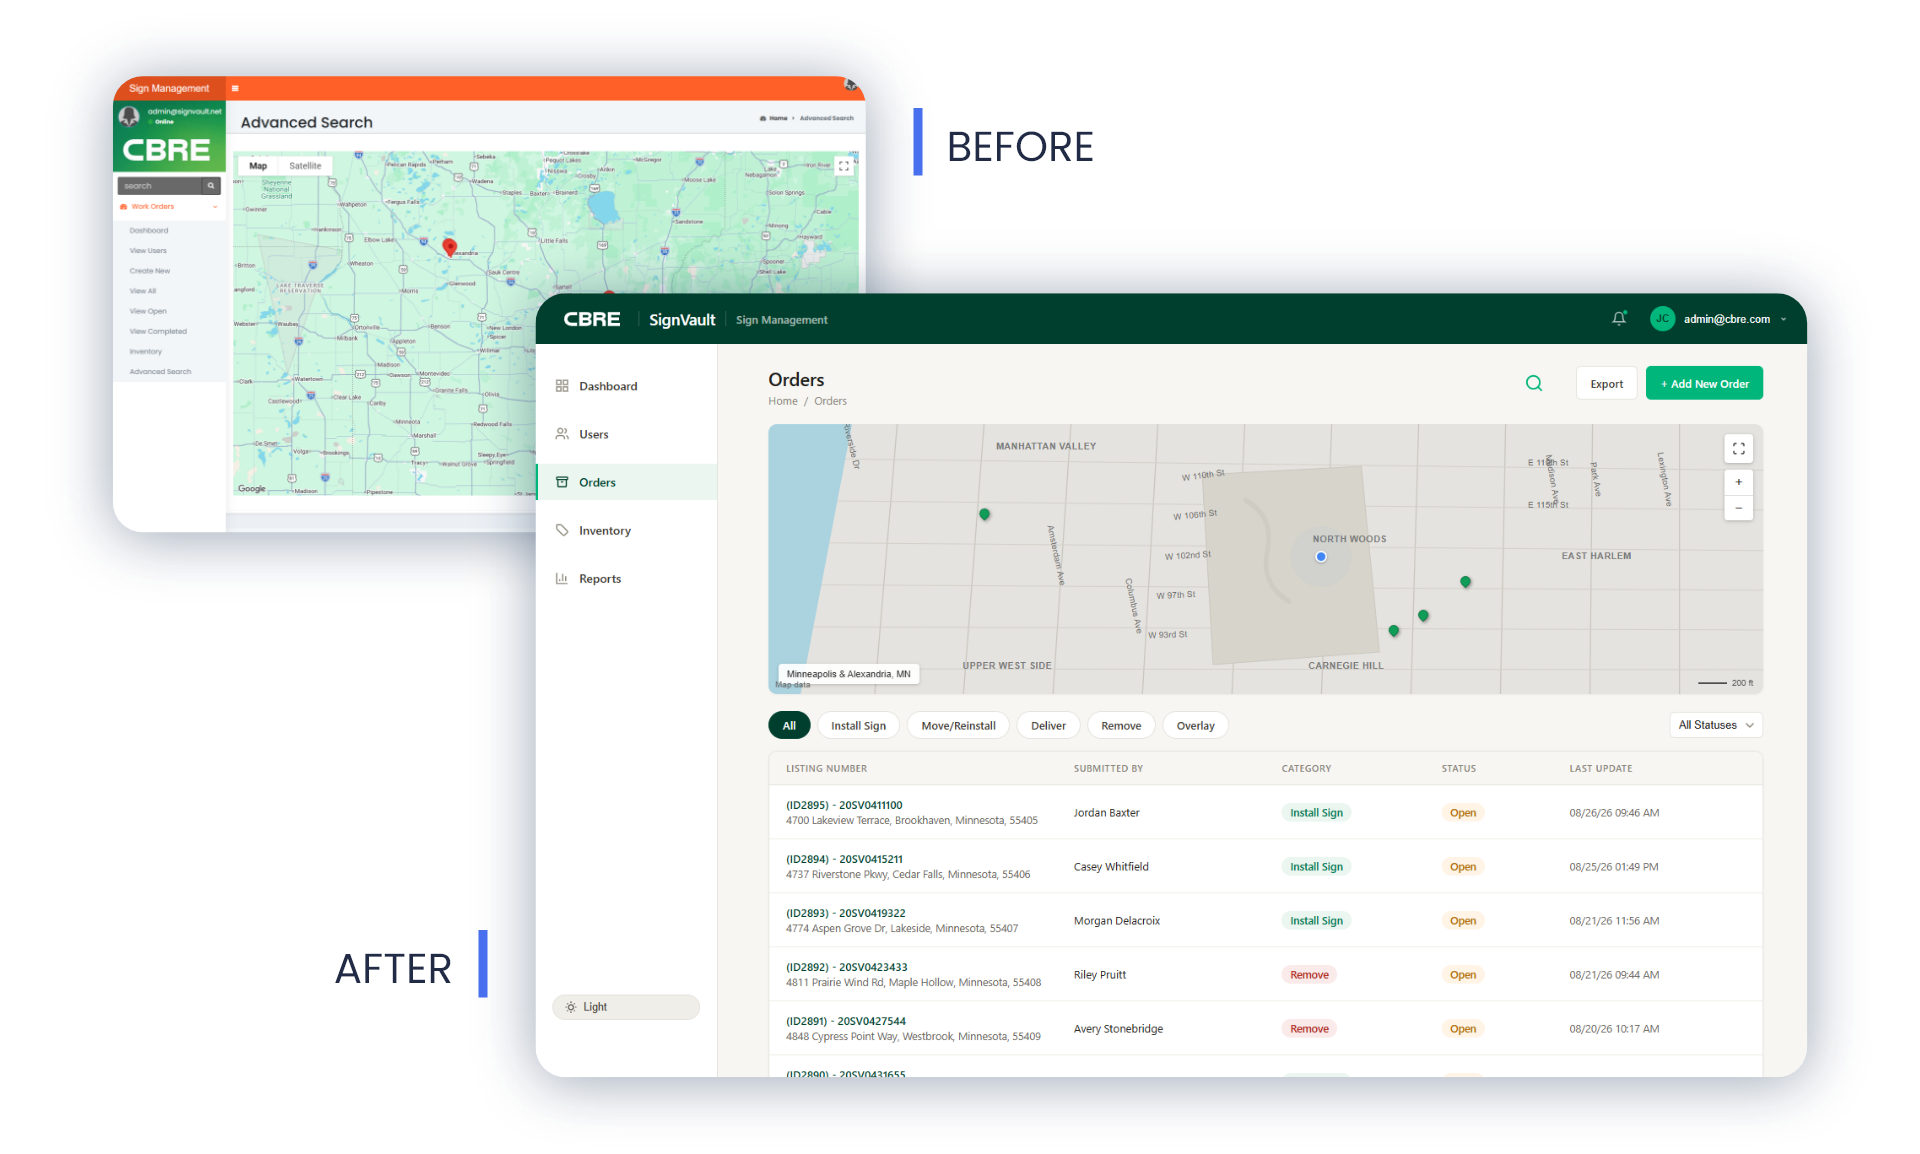Click the Inventory tag icon in sidebar
The image size is (1920, 1154).
click(x=562, y=530)
